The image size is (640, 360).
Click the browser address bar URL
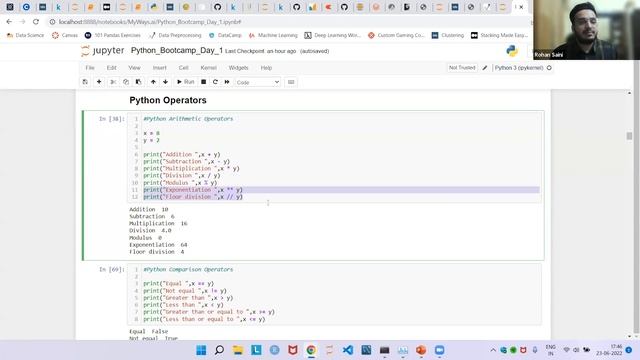click(150, 22)
